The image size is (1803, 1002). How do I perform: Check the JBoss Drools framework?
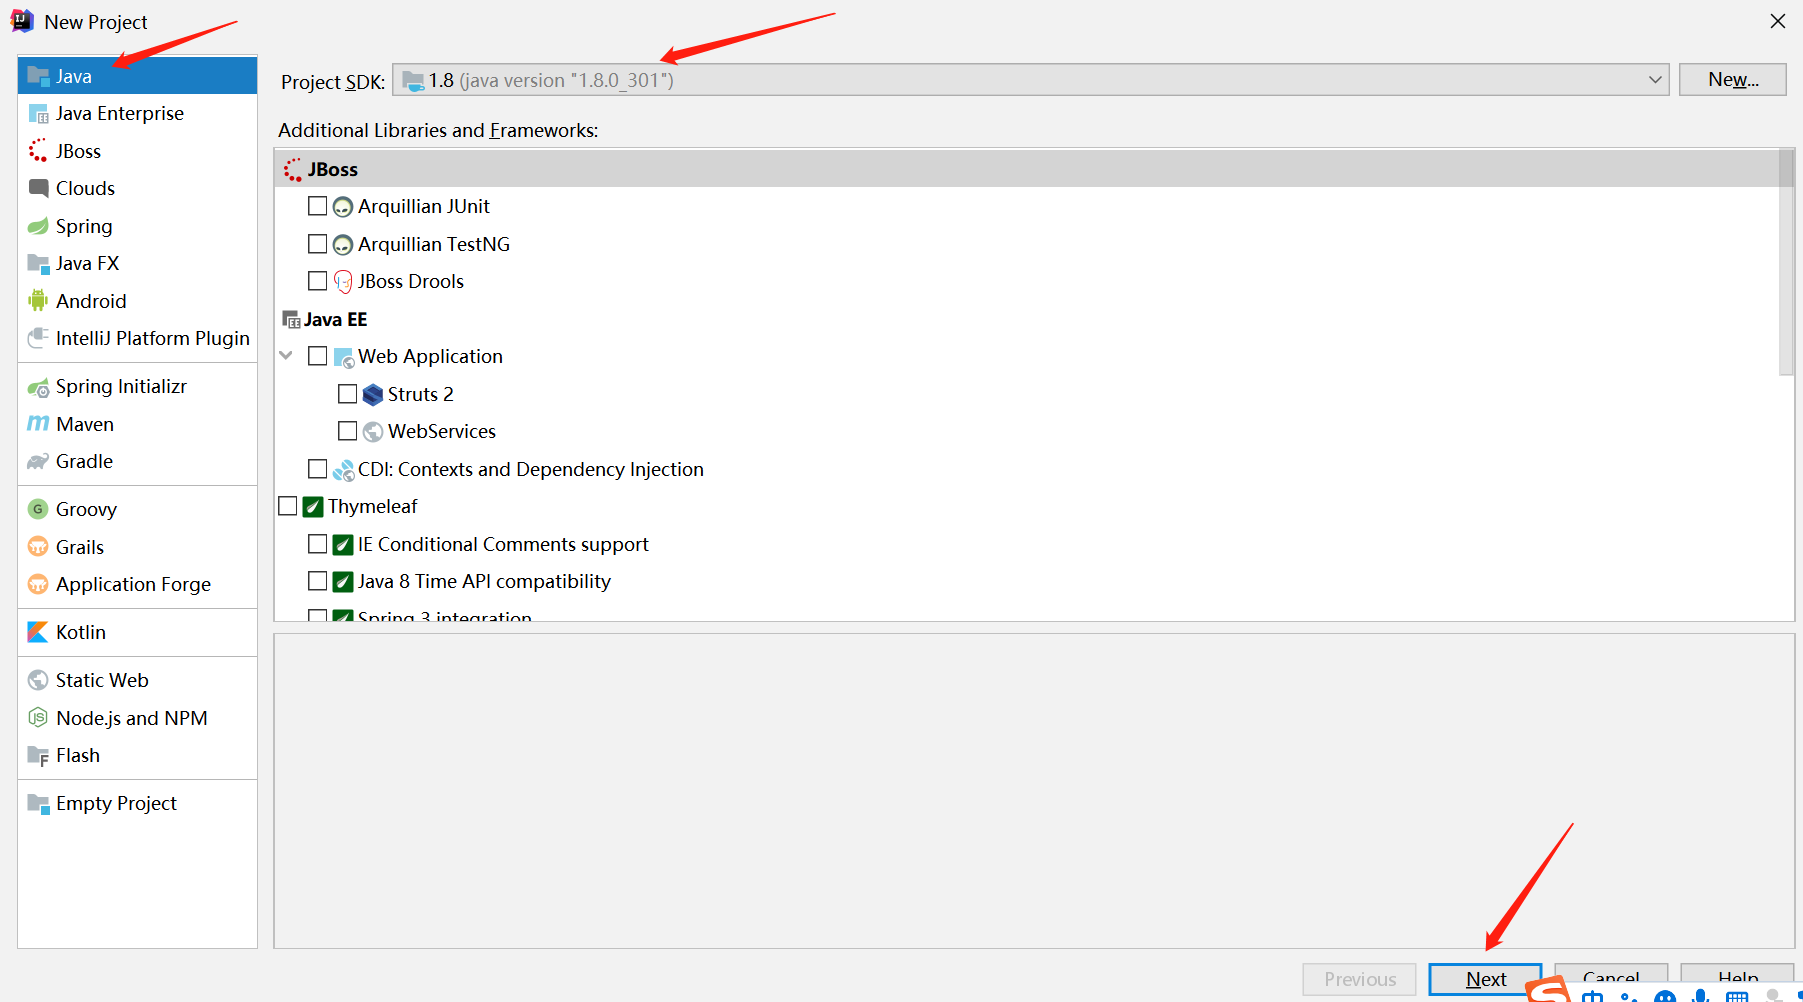[318, 281]
